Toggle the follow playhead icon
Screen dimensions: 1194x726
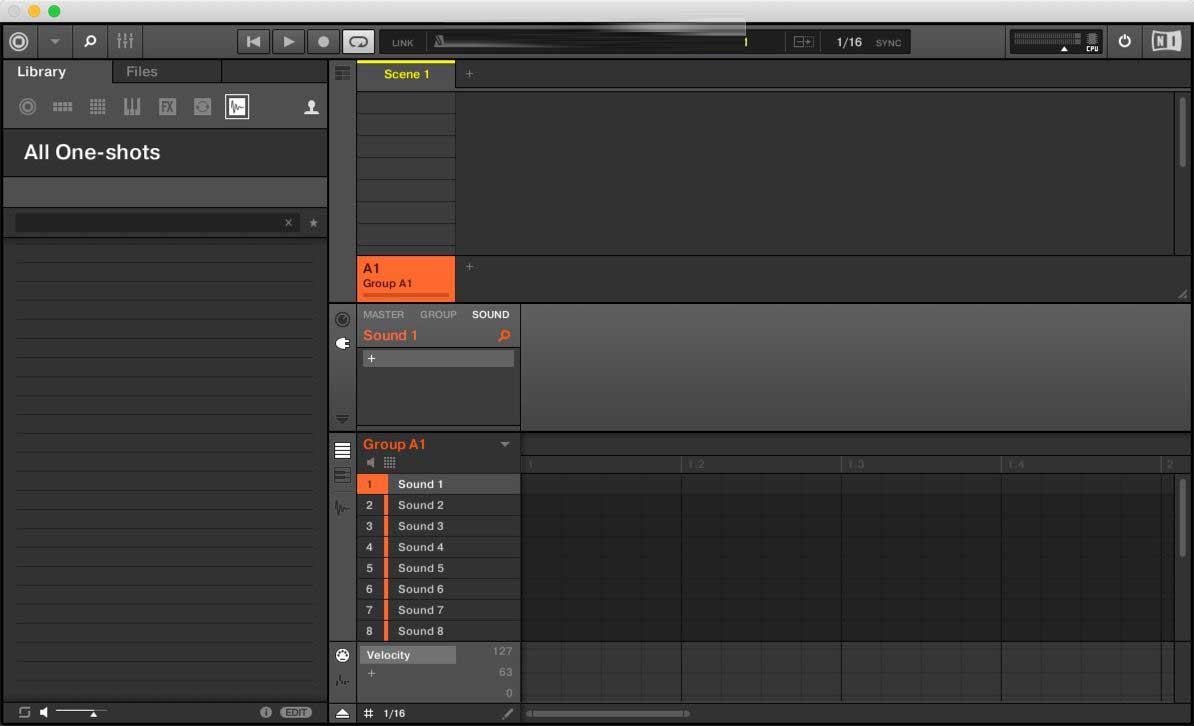click(803, 42)
